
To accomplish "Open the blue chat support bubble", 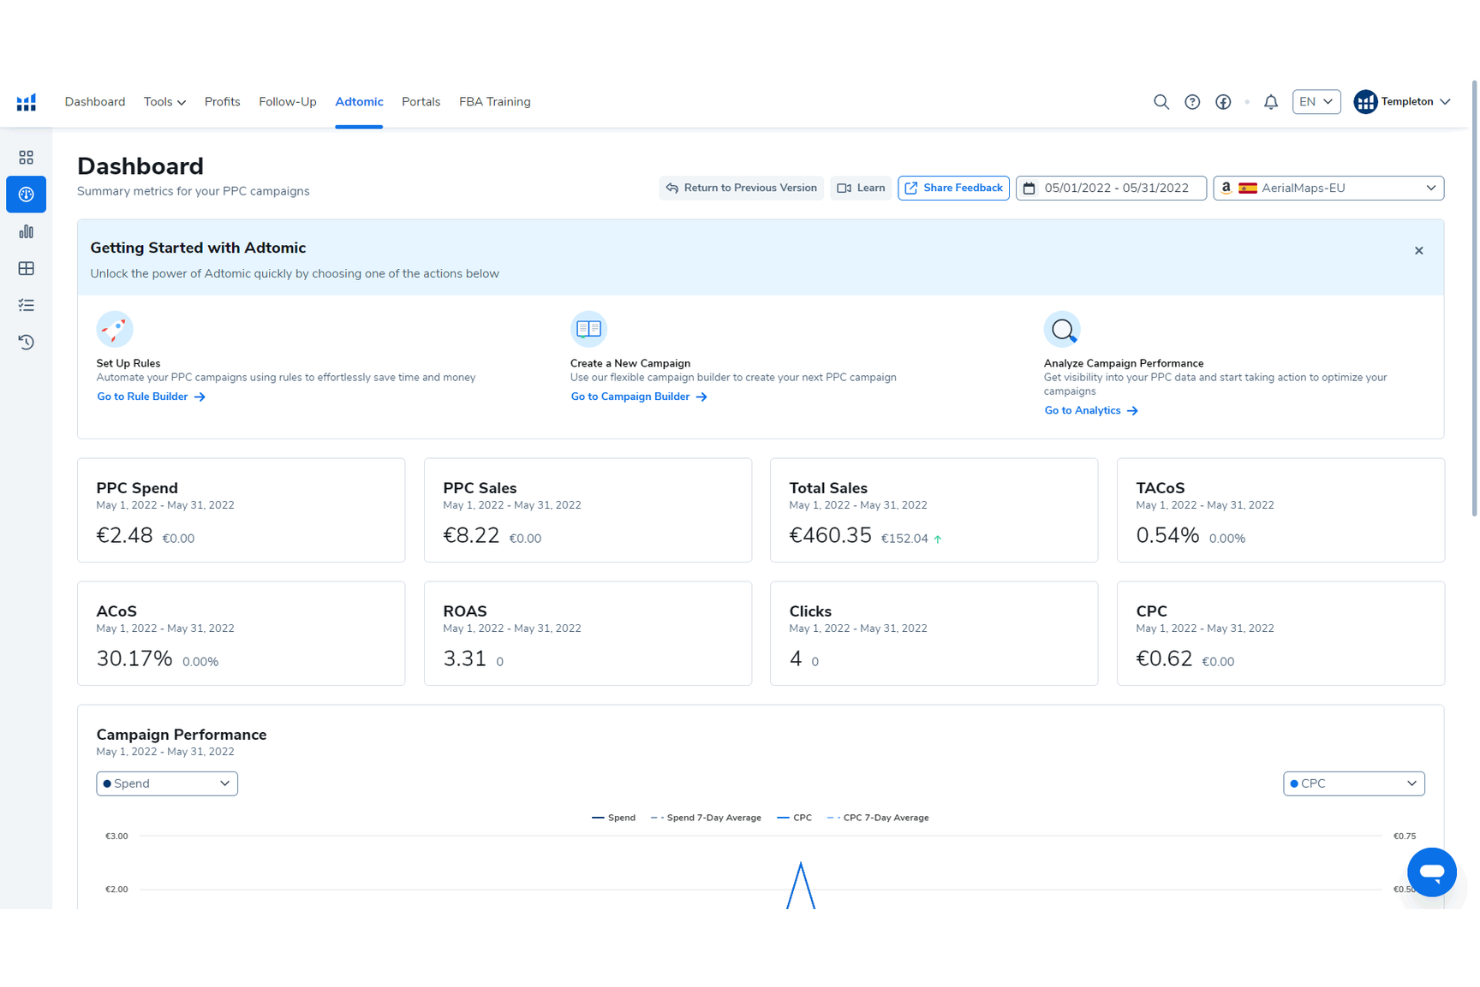I will tap(1431, 872).
